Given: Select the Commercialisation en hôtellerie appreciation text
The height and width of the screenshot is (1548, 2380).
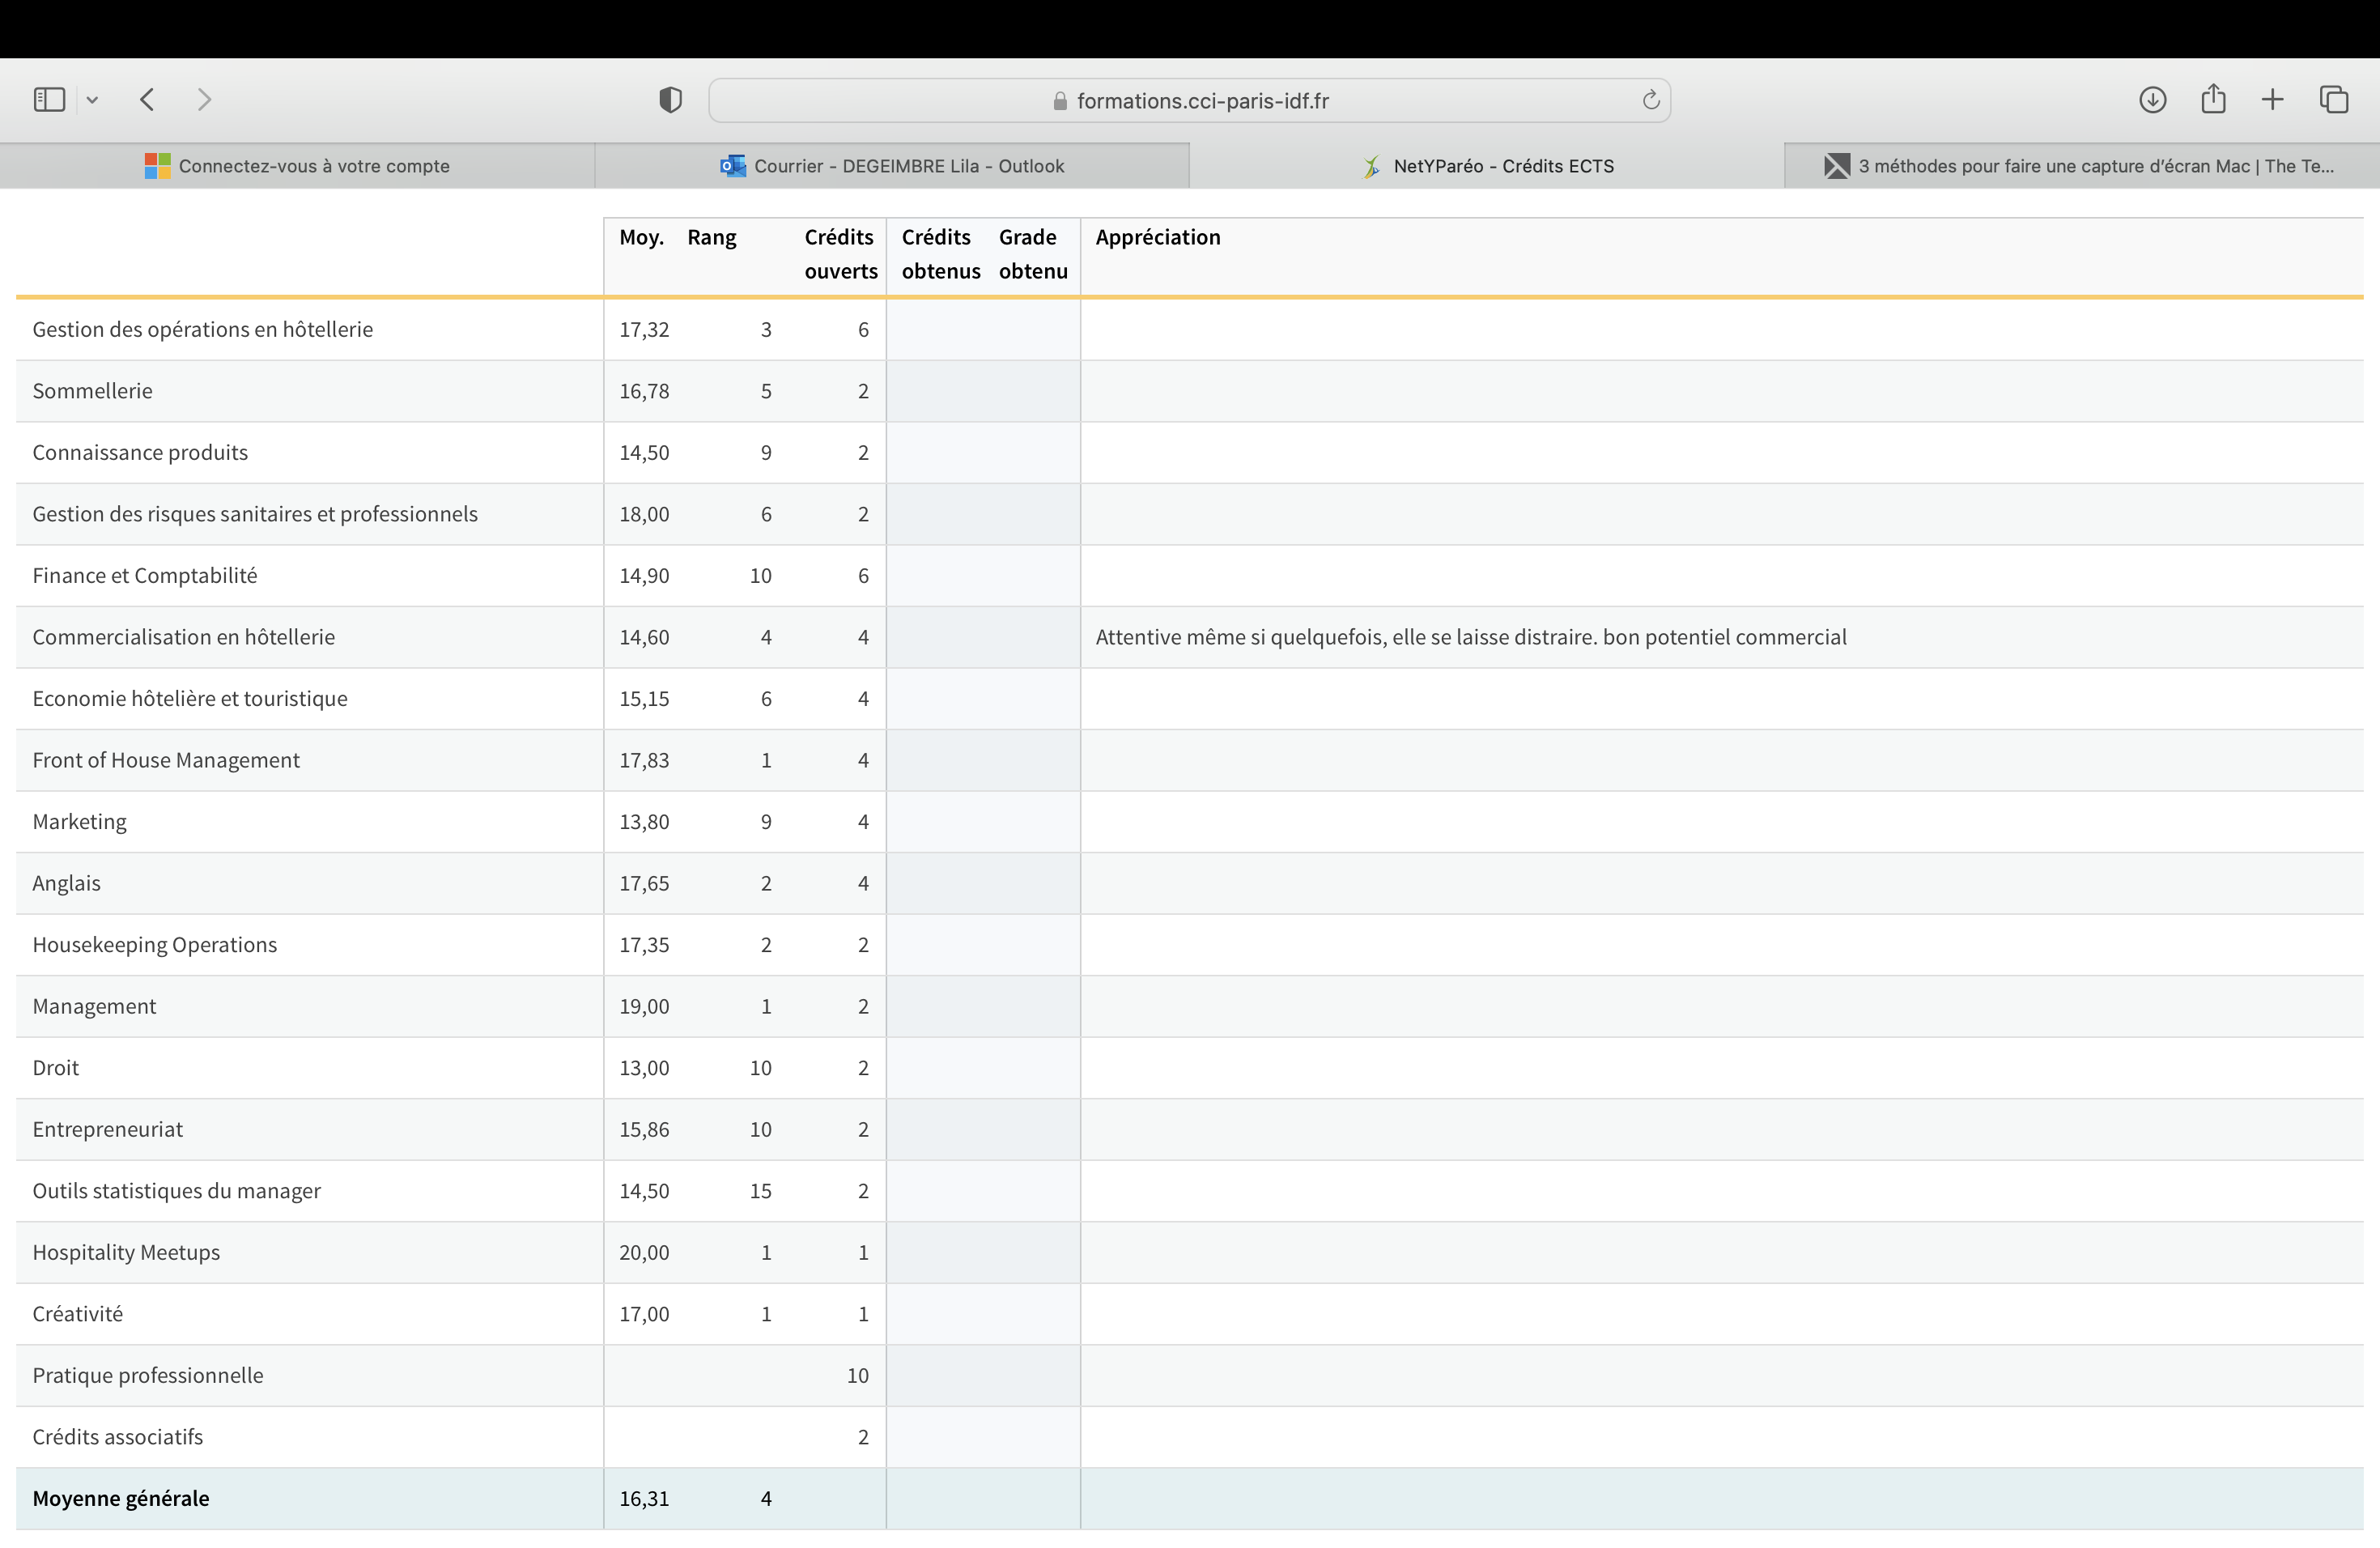Looking at the screenshot, I should 1470,637.
